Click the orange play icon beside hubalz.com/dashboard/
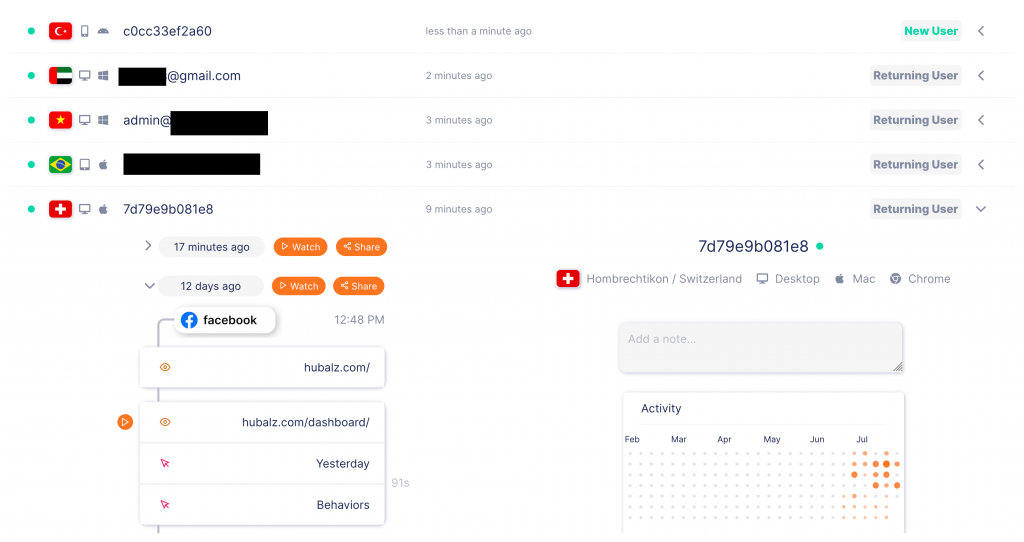 tap(125, 422)
